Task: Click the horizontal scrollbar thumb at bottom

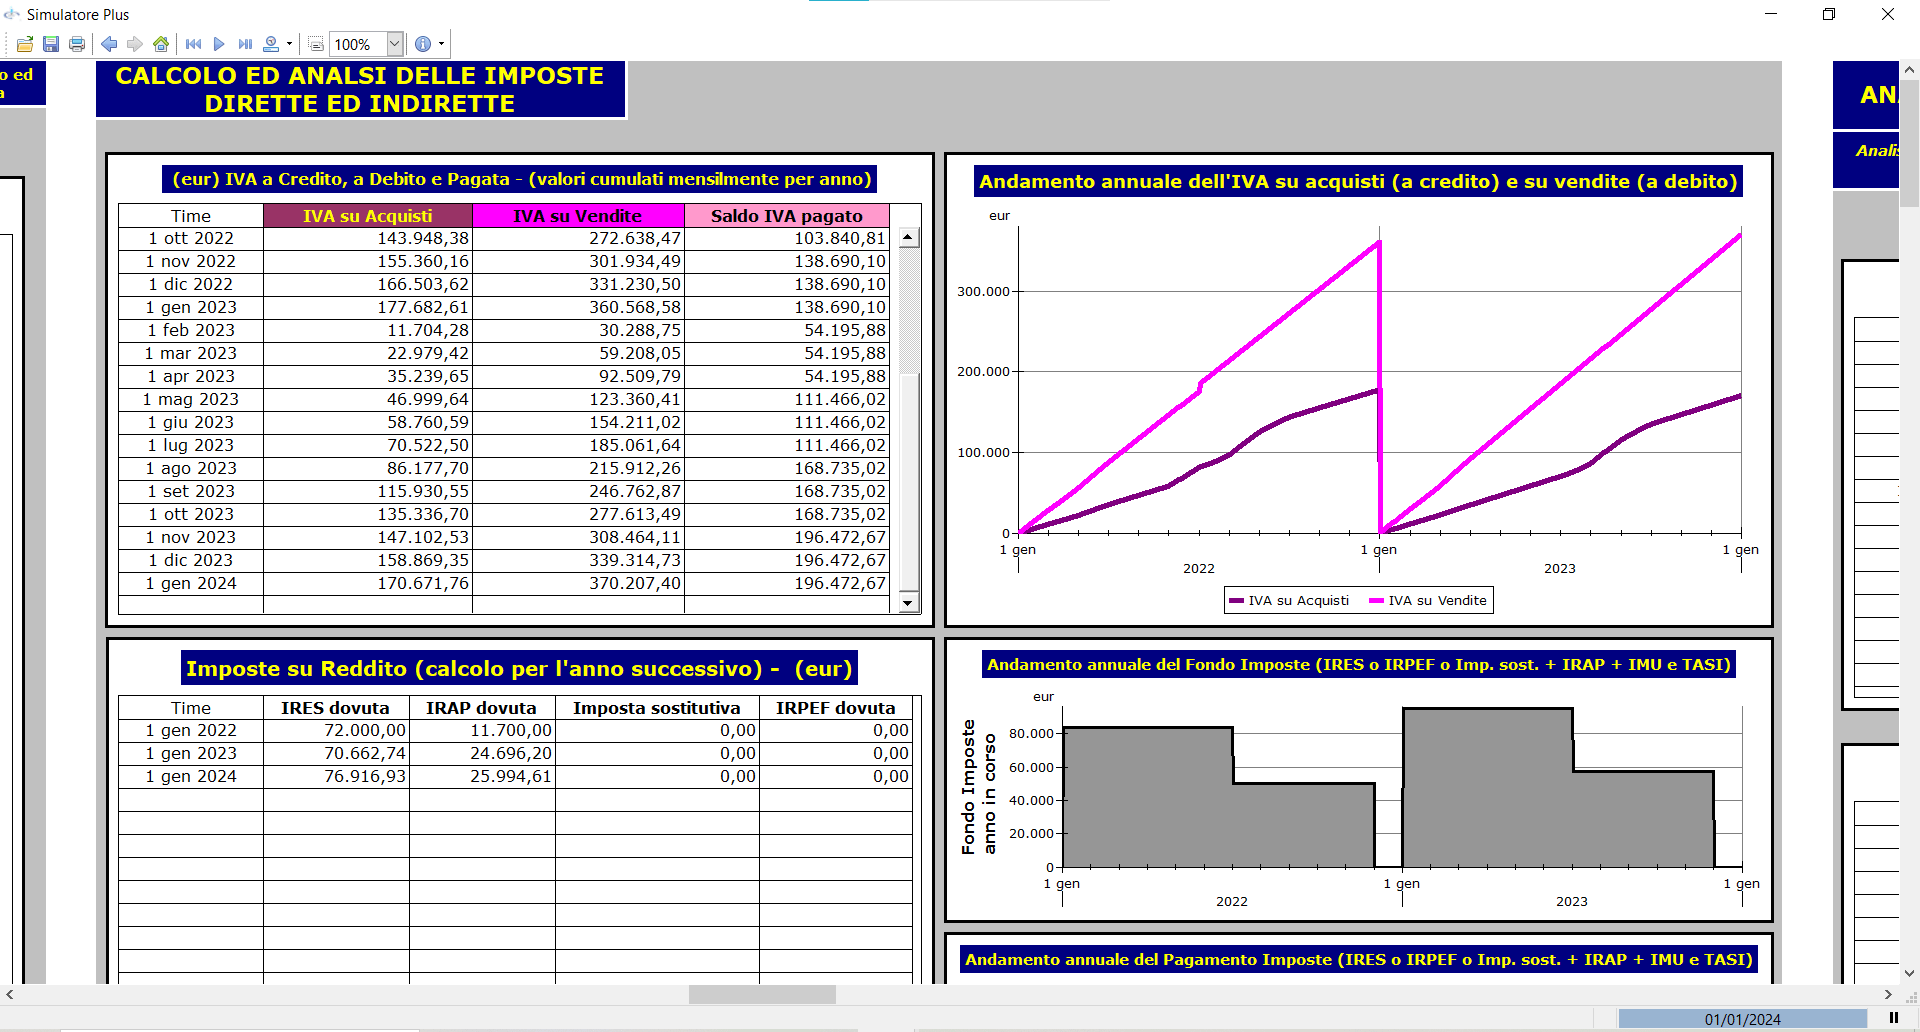Action: 762,994
